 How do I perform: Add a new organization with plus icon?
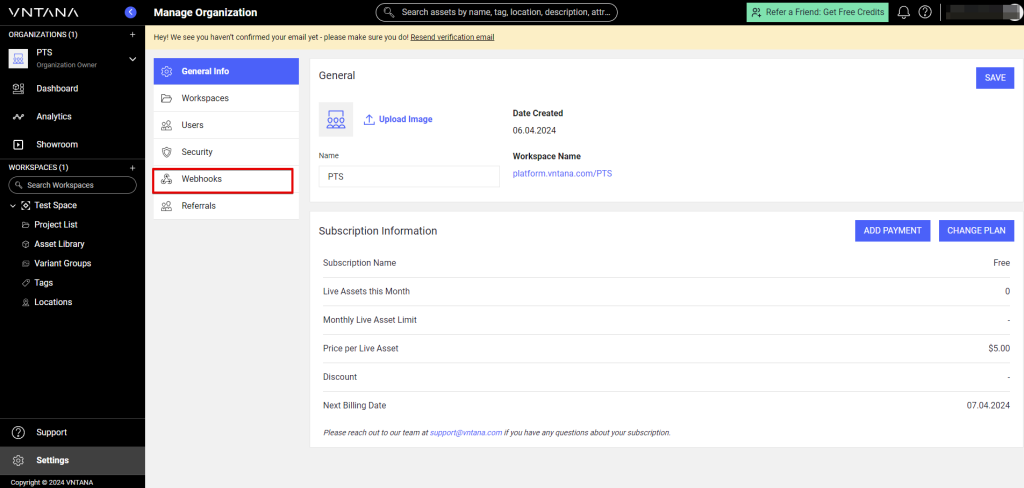click(x=132, y=34)
